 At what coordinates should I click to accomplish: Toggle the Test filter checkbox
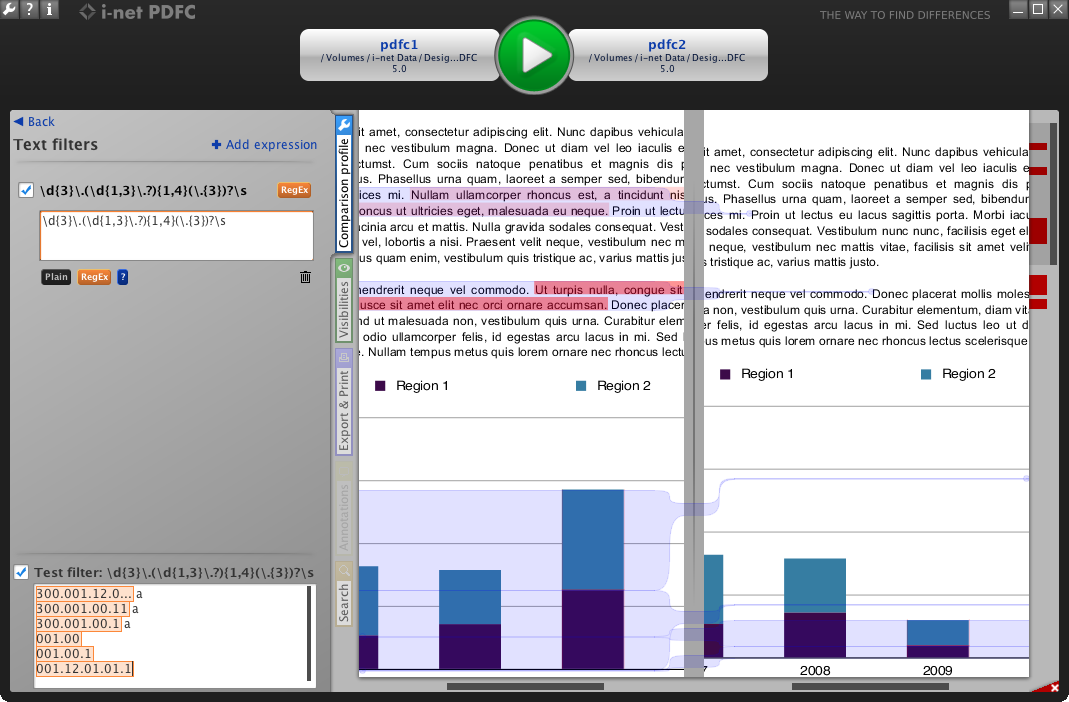21,572
